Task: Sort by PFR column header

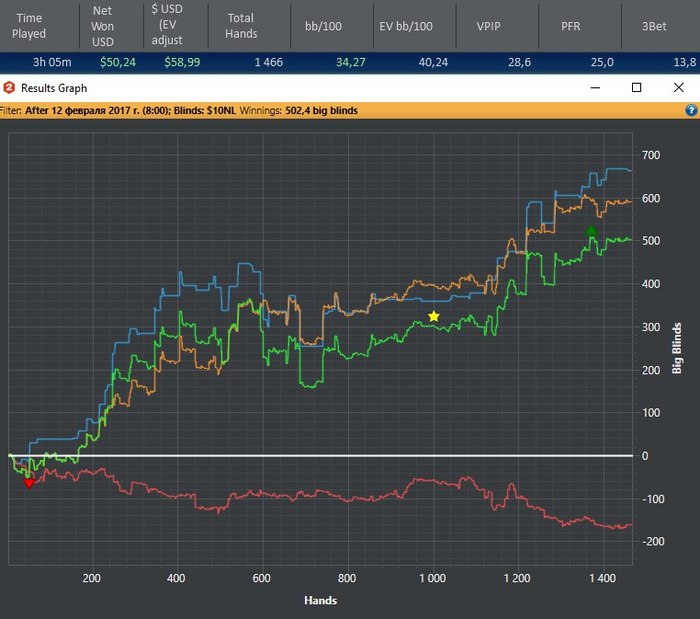Action: pyautogui.click(x=571, y=26)
